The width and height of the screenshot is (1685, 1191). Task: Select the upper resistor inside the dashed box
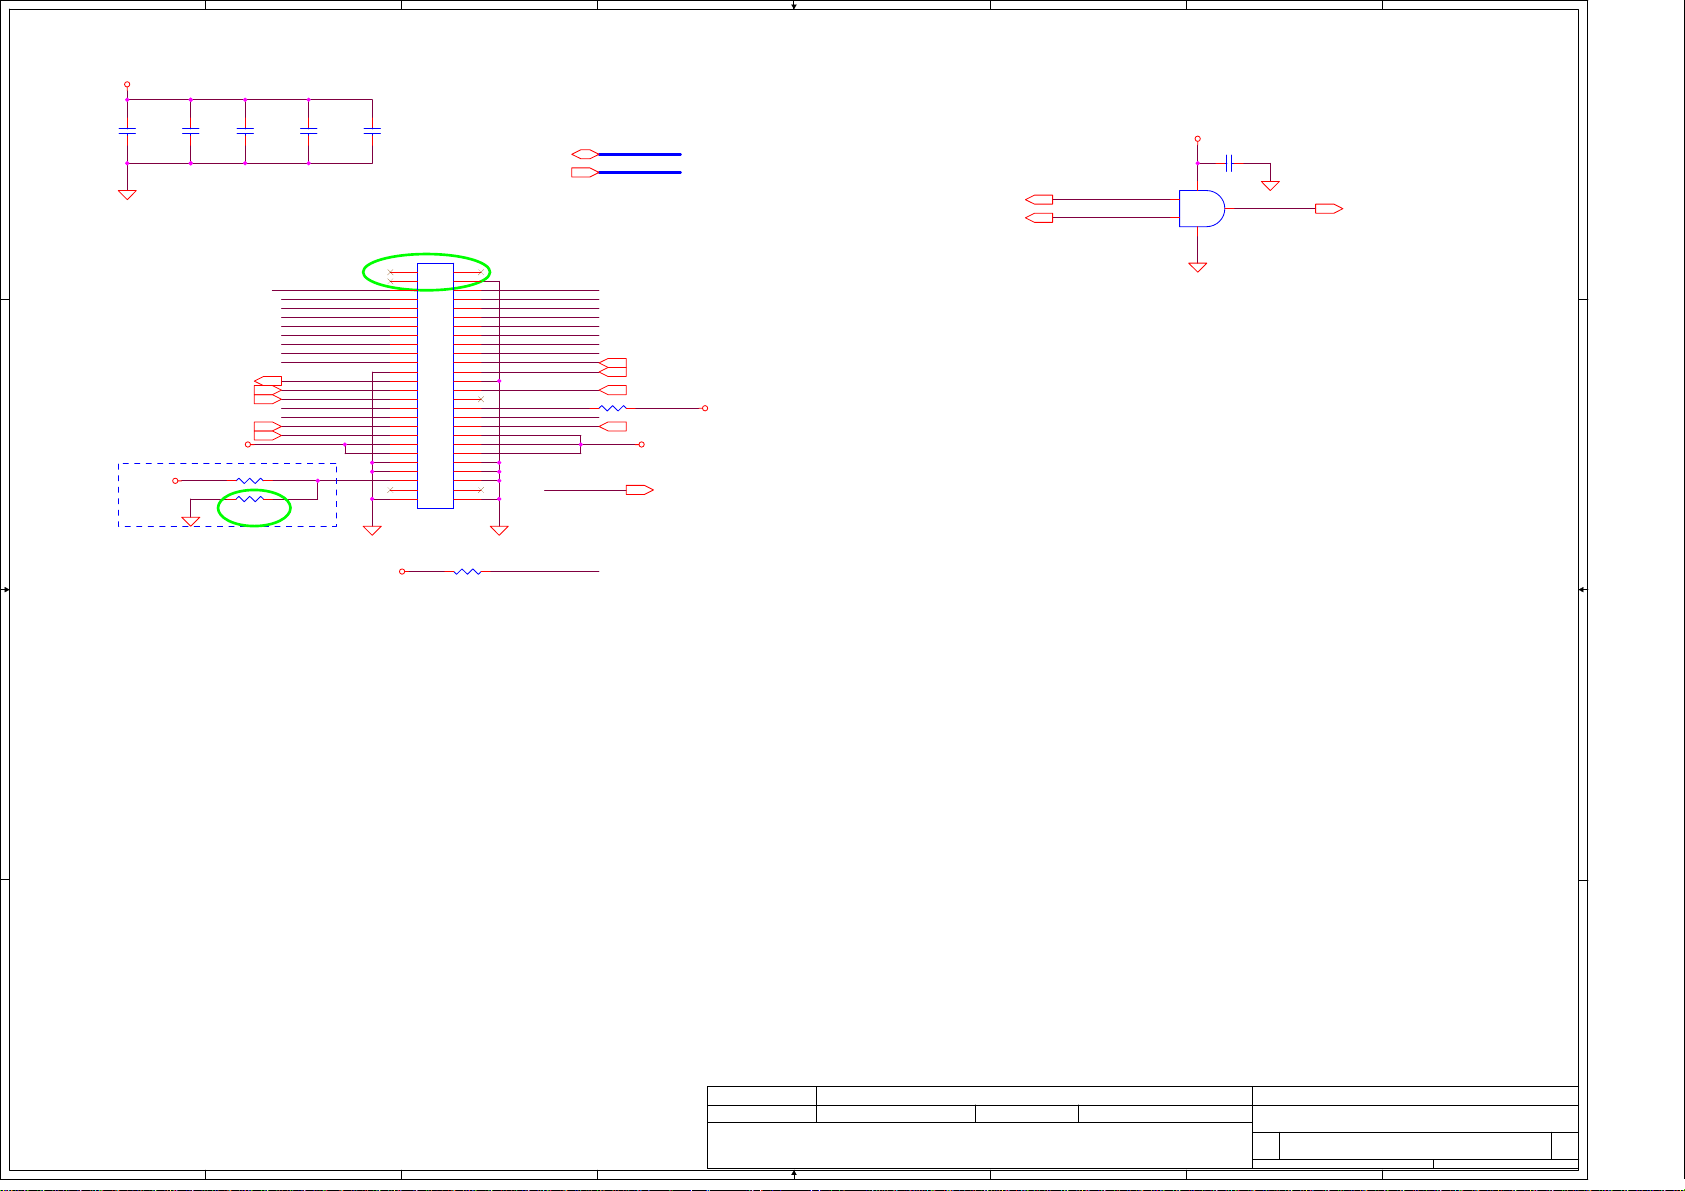[250, 481]
